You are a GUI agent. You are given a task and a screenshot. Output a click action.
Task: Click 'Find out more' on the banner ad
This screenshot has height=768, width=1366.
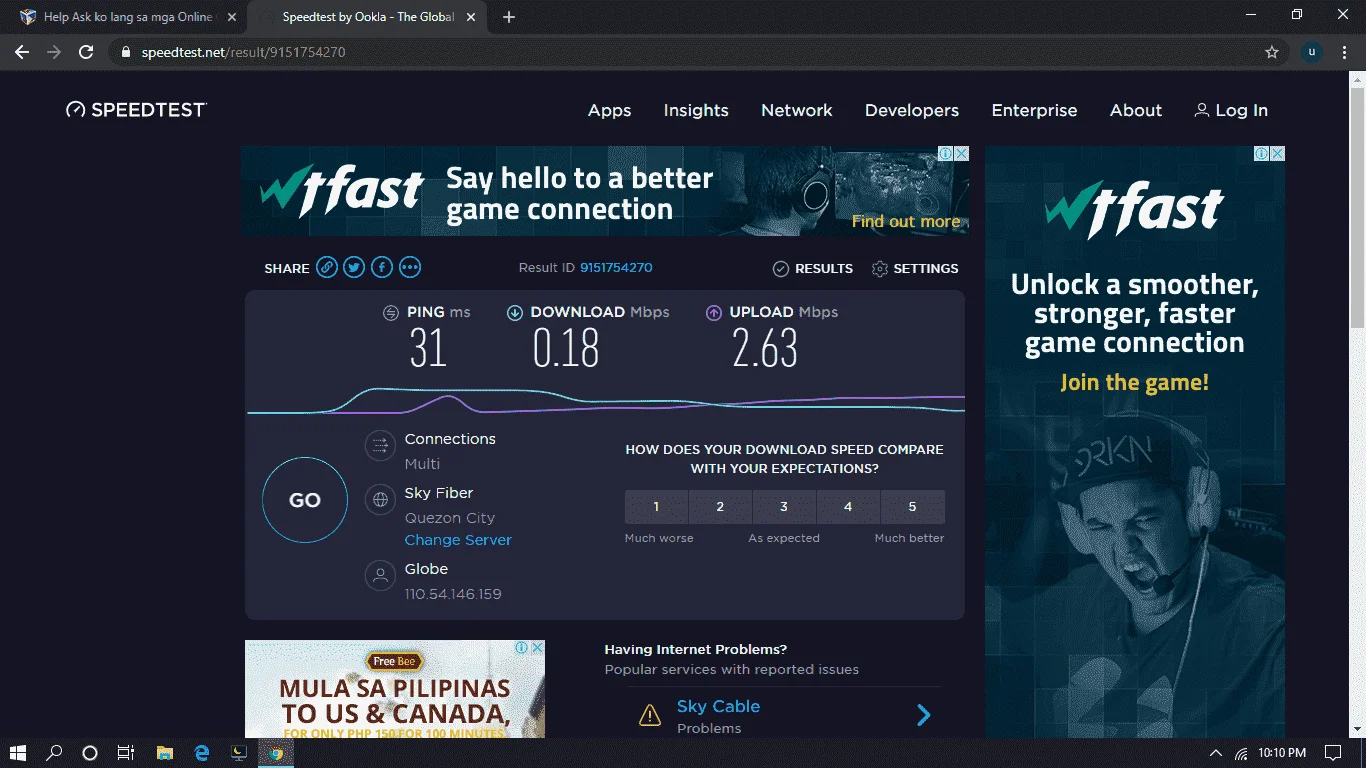(906, 221)
